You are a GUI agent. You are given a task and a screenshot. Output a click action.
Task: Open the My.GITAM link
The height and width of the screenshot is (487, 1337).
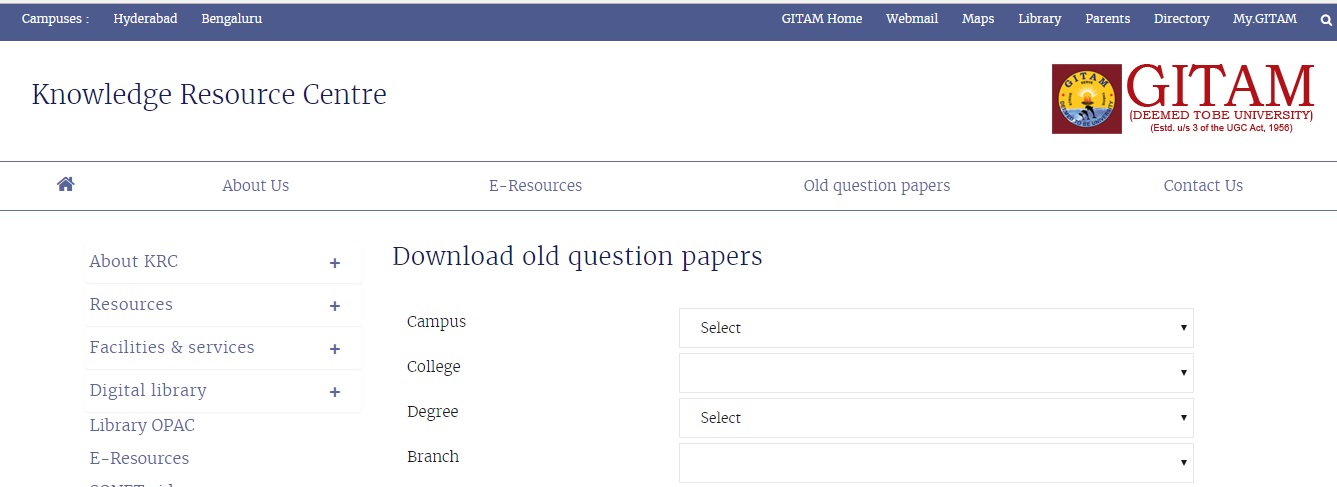(x=1265, y=19)
